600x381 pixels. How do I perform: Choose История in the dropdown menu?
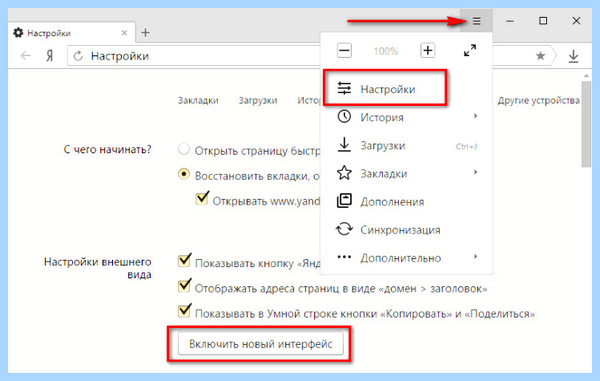[406, 117]
